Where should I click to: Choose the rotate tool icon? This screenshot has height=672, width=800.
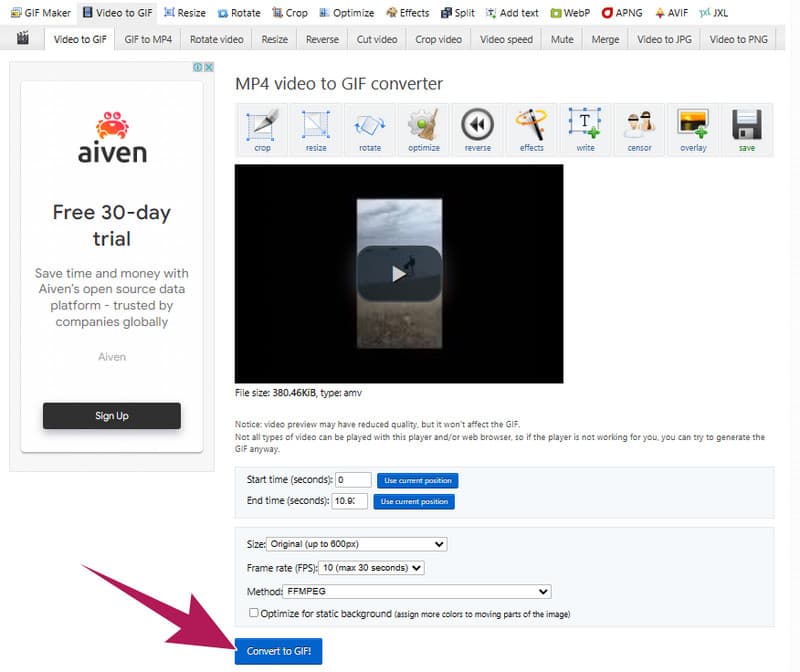click(370, 129)
